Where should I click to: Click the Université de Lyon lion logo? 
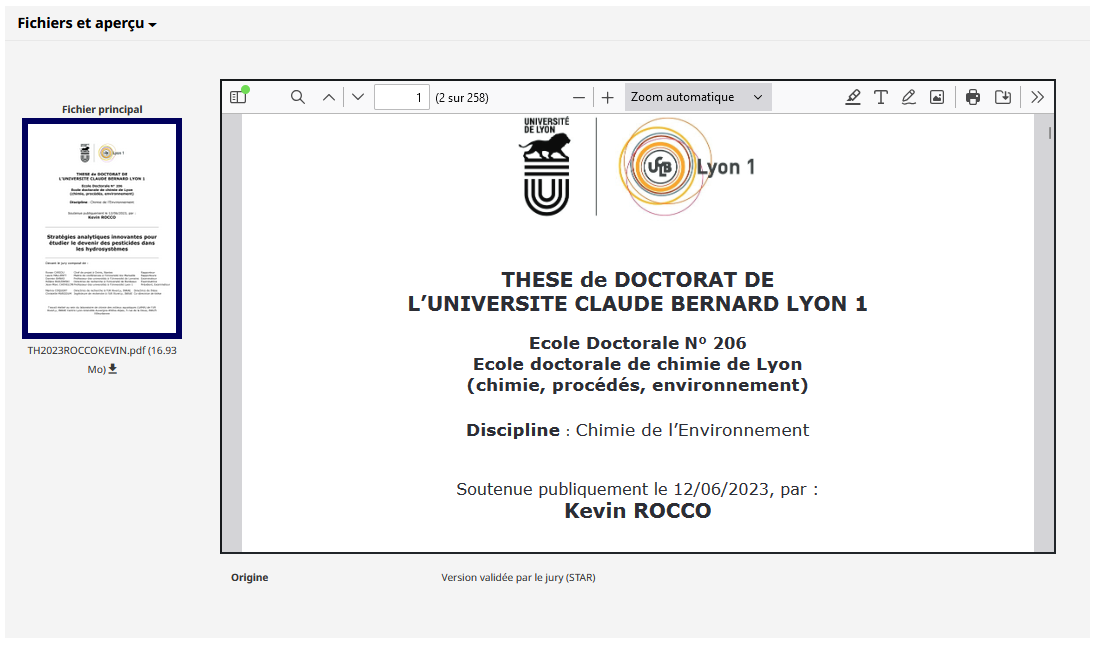click(547, 166)
